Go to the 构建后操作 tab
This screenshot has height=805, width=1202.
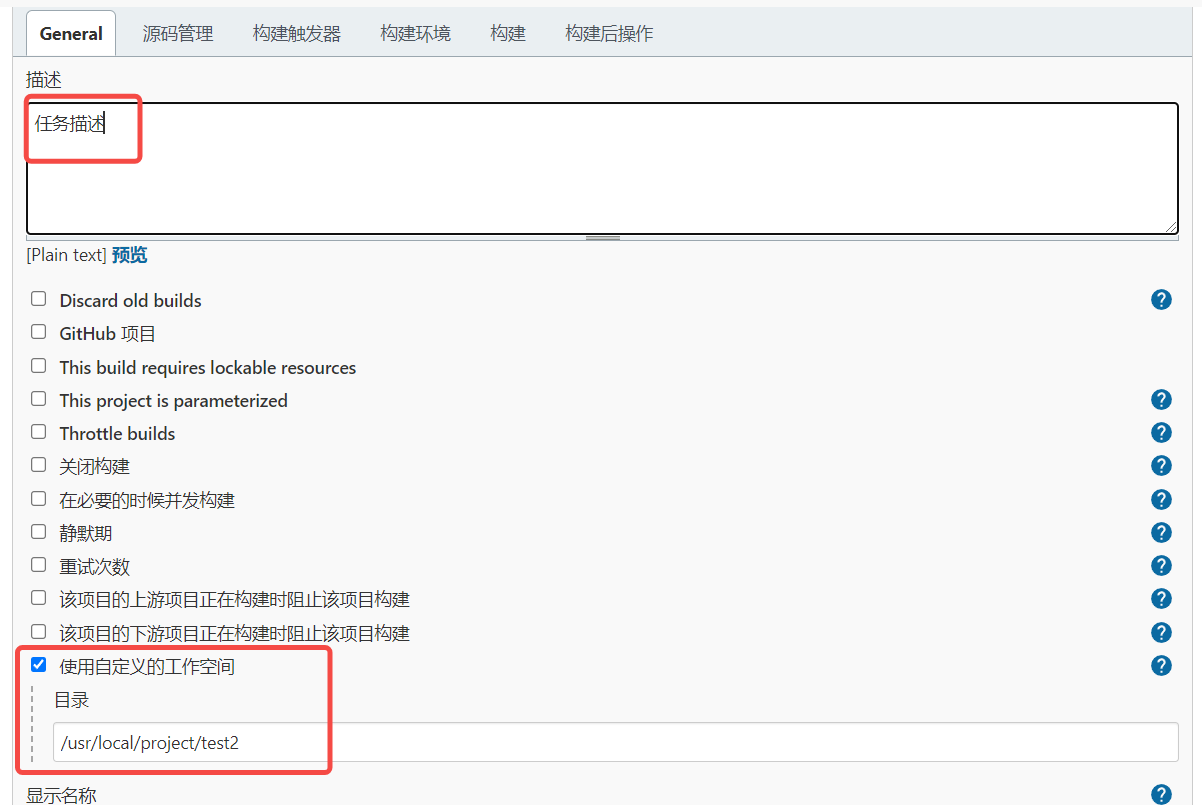[x=609, y=34]
